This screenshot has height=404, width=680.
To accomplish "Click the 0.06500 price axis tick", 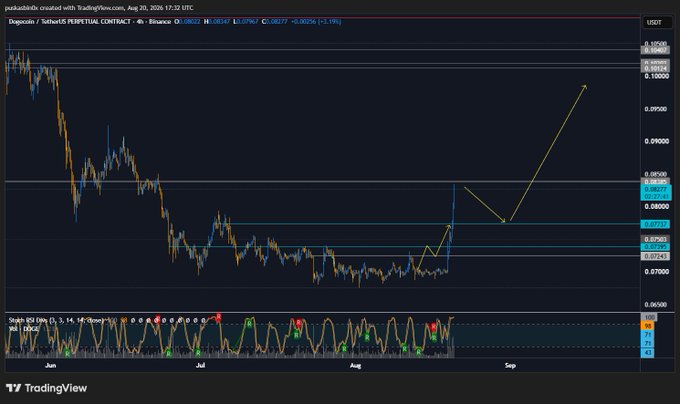I will pos(656,304).
